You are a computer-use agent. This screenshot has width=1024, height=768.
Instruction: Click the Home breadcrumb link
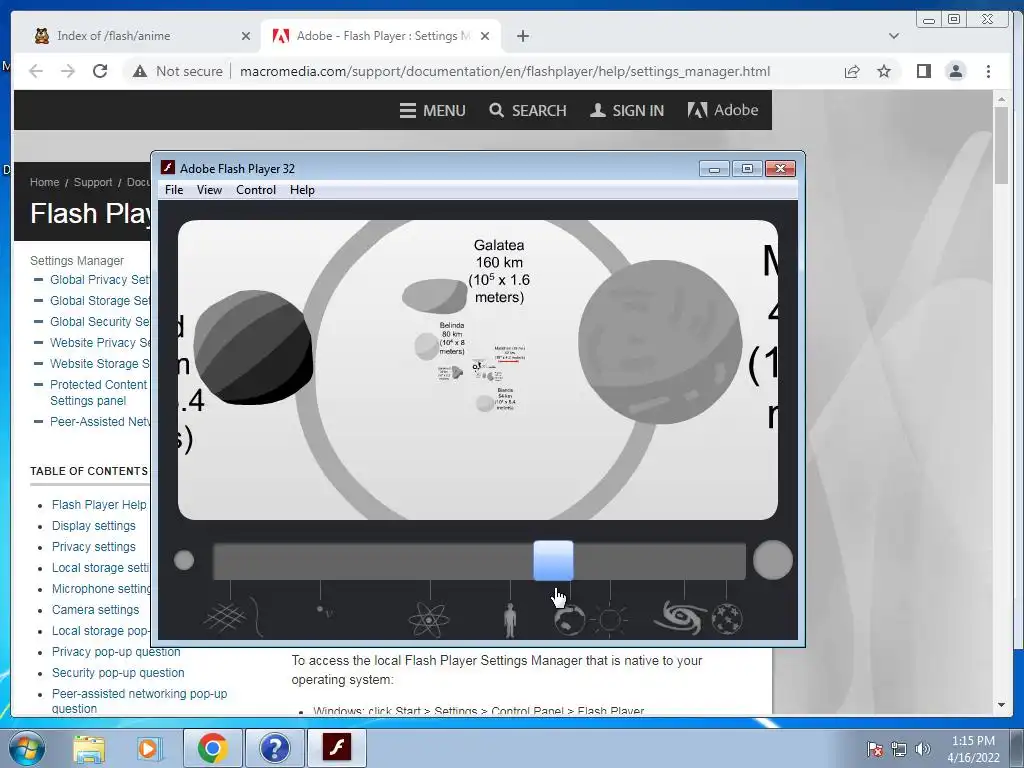tap(44, 182)
